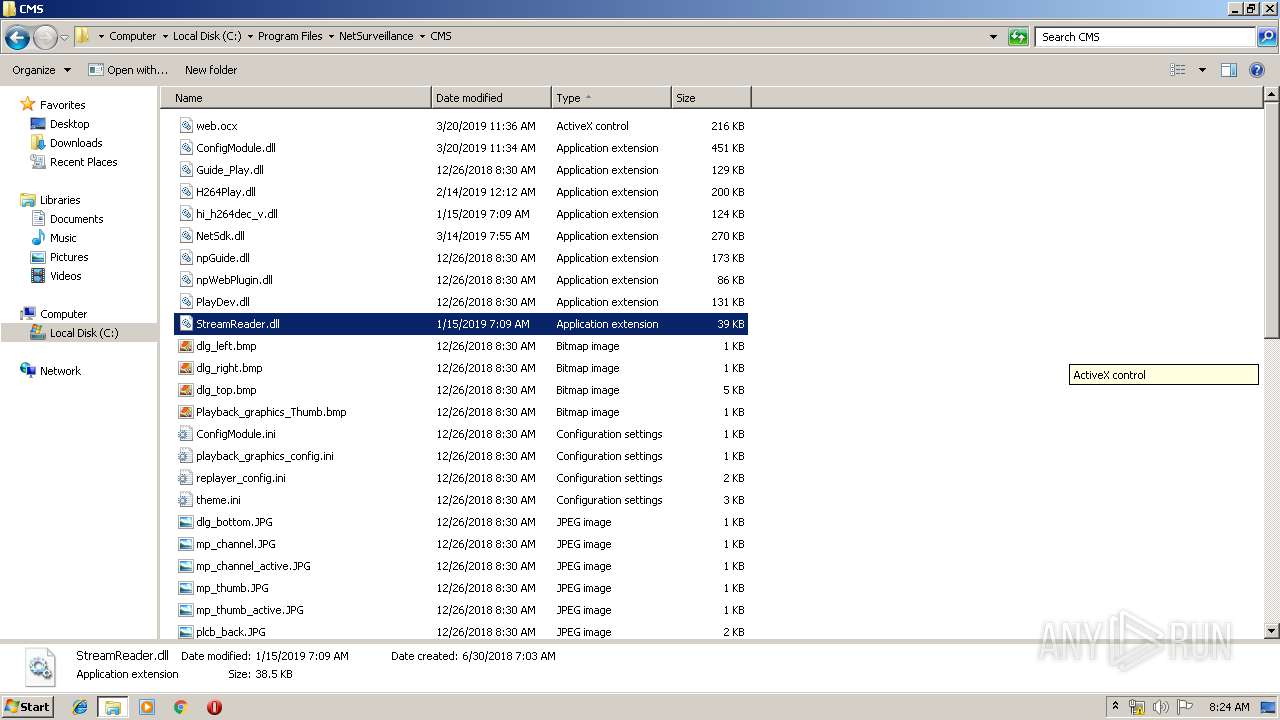This screenshot has width=1280, height=720.
Task: Select the theme.ini file name
Action: point(218,500)
